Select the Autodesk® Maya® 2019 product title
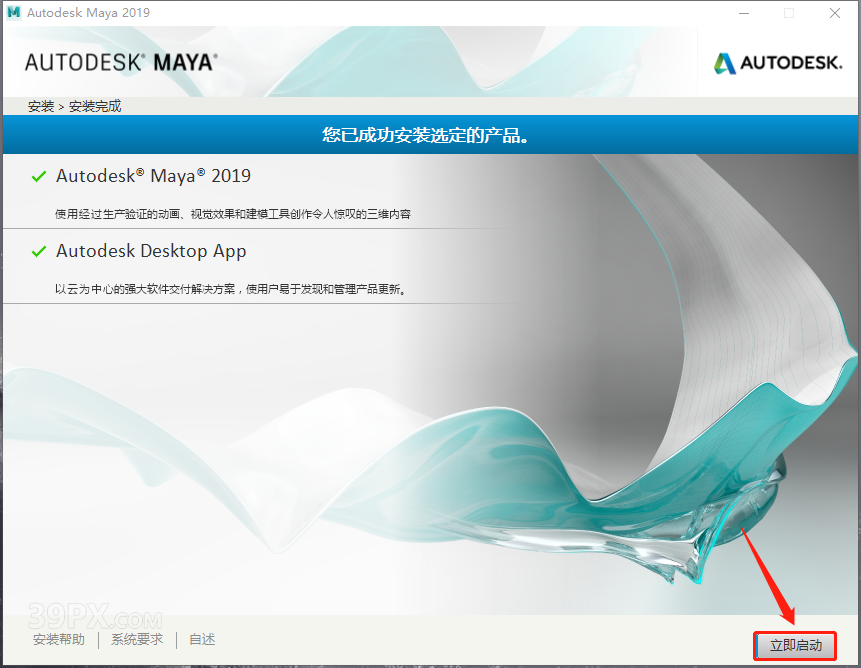Image resolution: width=861 pixels, height=668 pixels. coord(153,176)
